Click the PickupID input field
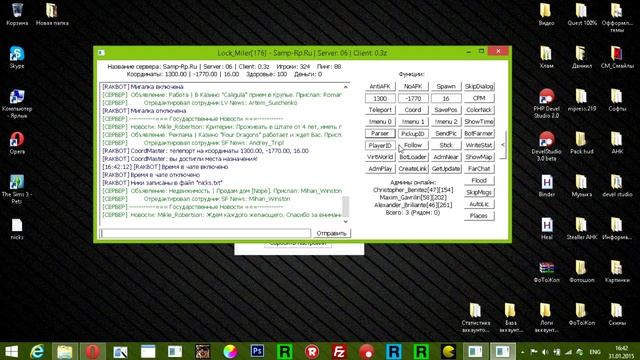Image resolution: width=640 pixels, height=360 pixels. [x=413, y=133]
